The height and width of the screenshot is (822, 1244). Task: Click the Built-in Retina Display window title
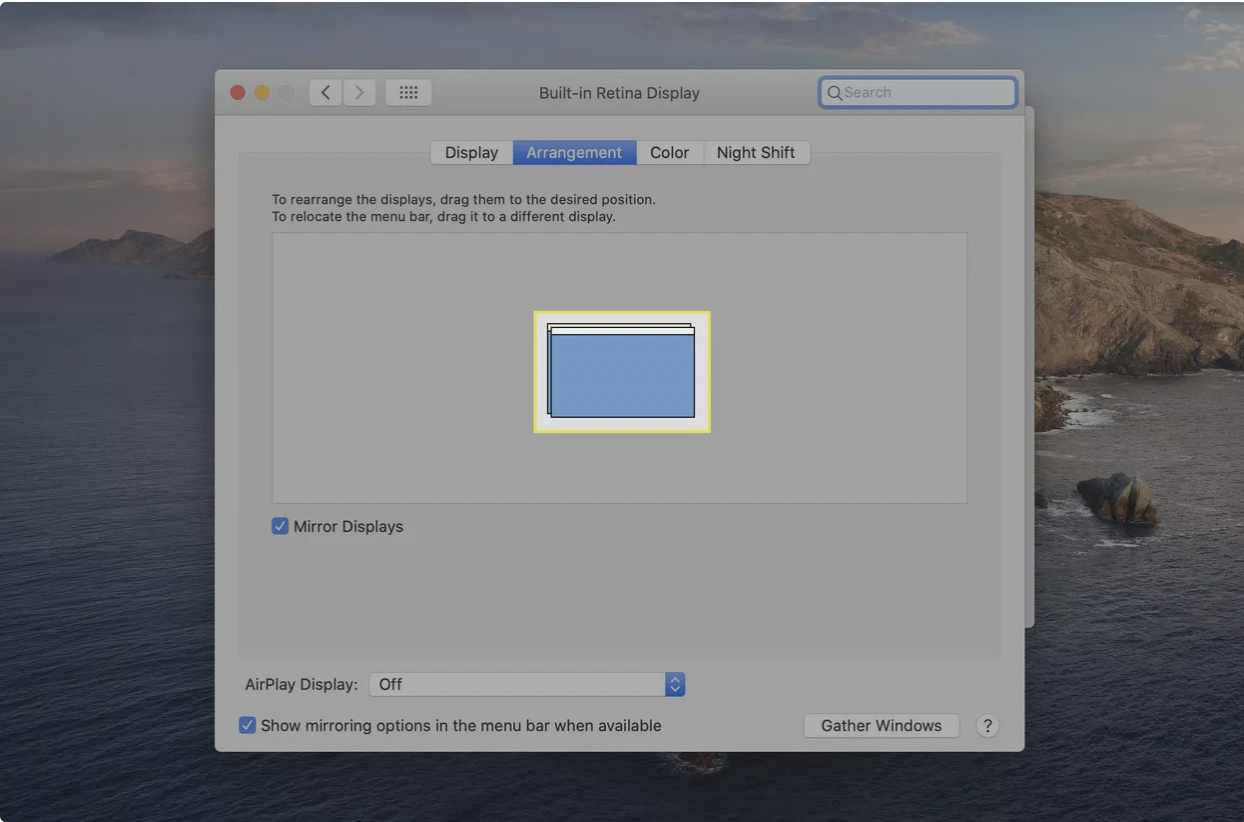[619, 93]
